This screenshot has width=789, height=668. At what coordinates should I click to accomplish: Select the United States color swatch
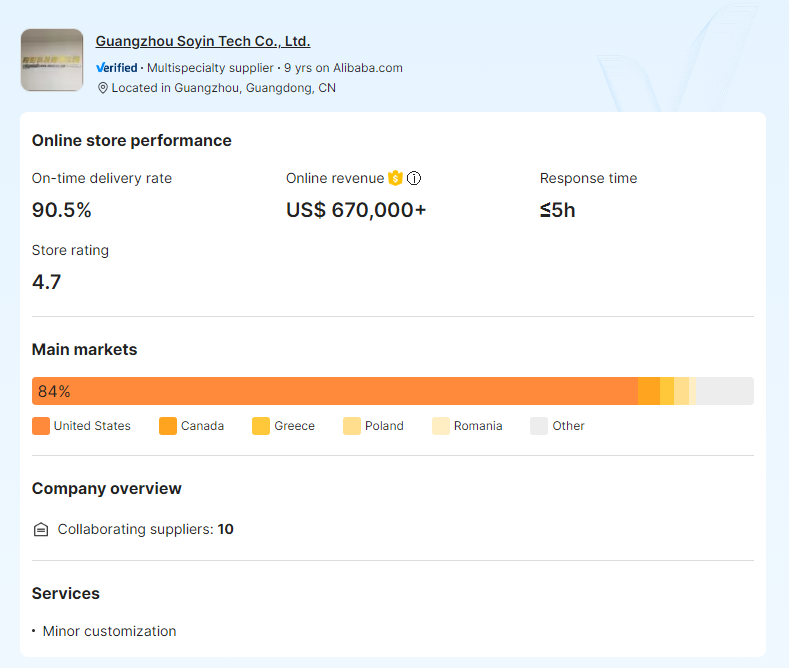(x=41, y=426)
